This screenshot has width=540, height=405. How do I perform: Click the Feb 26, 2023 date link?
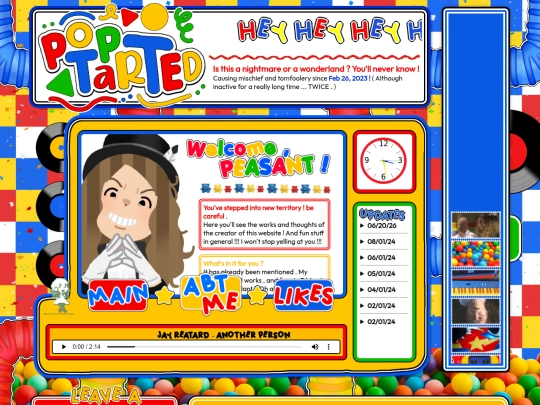[x=348, y=78]
